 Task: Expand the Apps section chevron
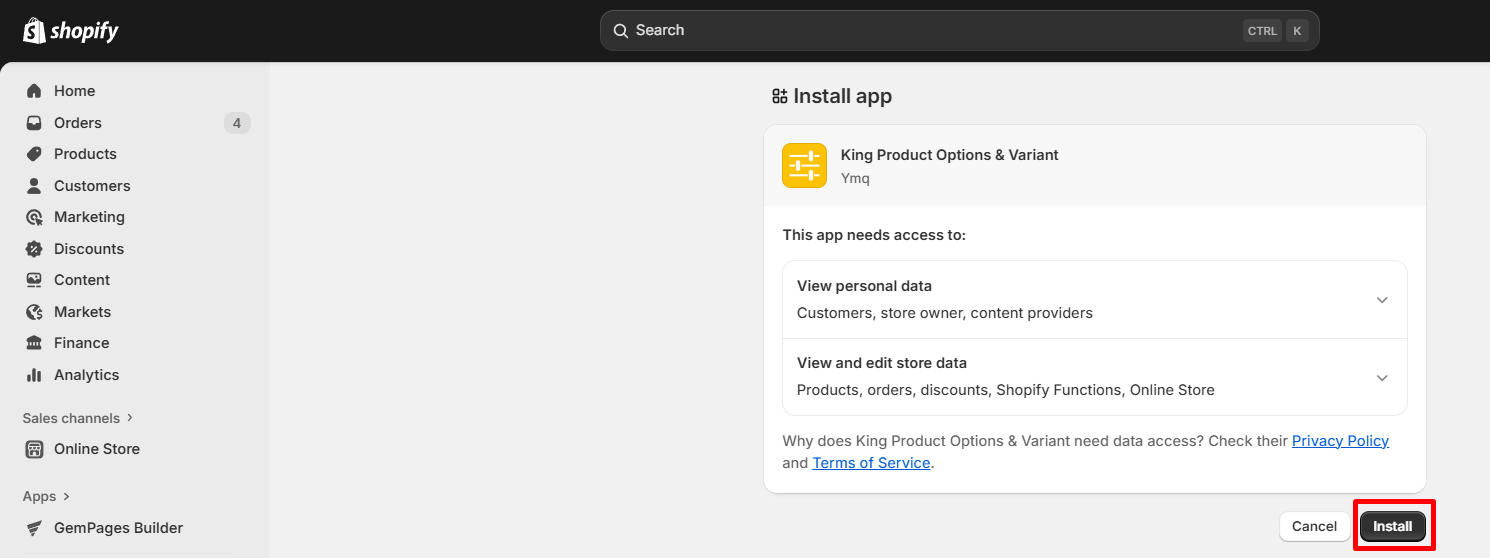click(x=66, y=496)
